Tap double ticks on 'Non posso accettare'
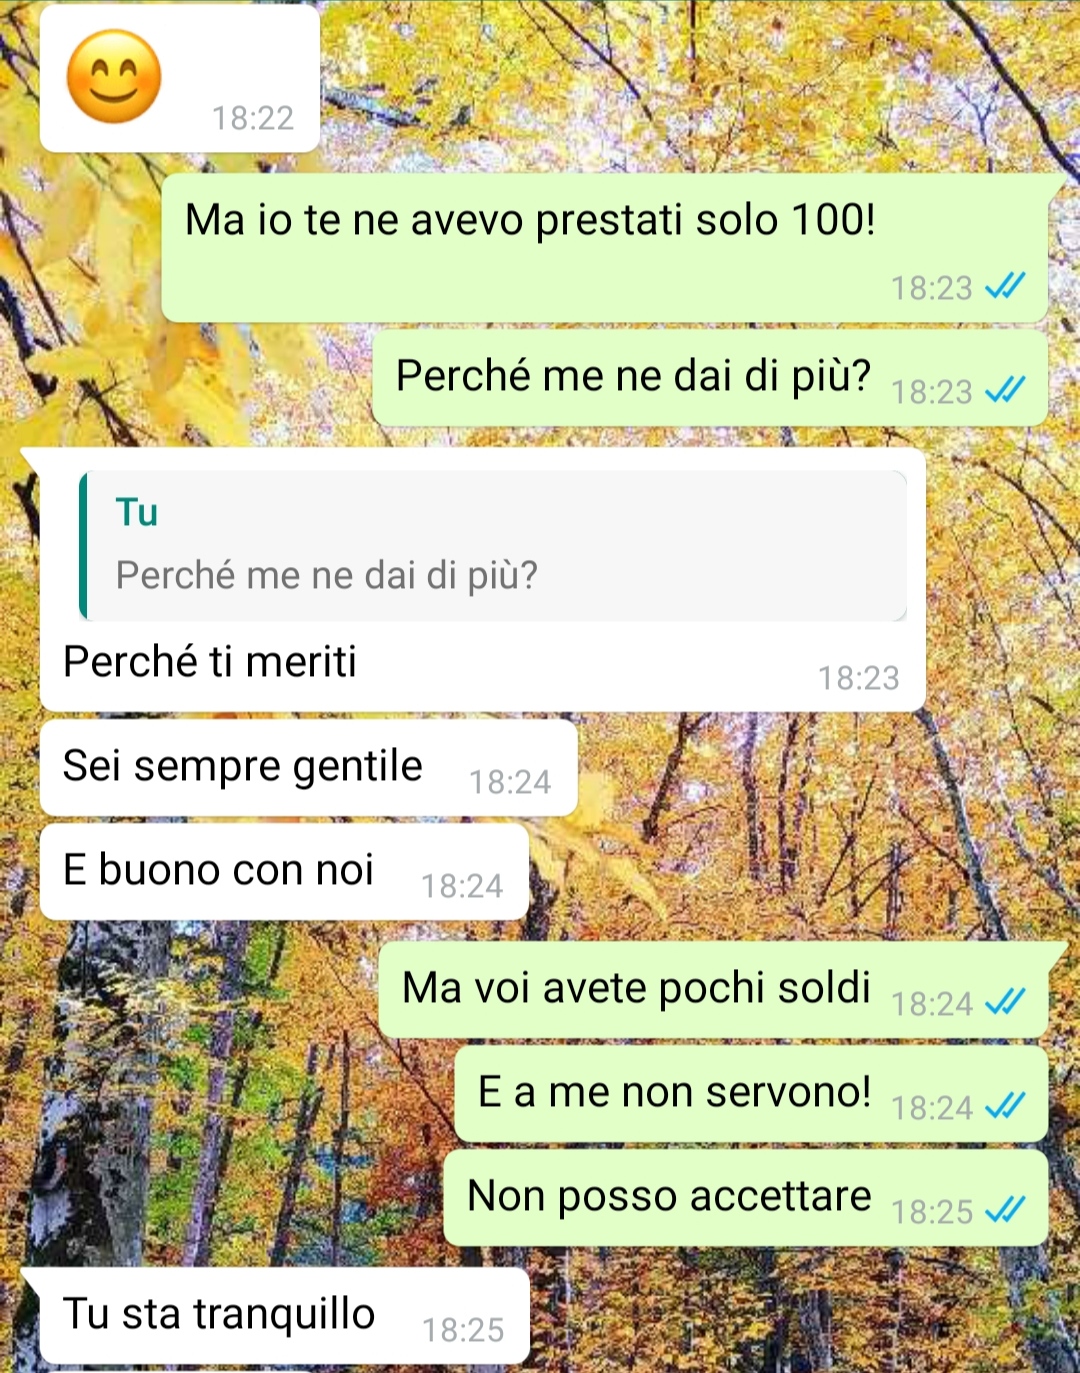 [1005, 1210]
